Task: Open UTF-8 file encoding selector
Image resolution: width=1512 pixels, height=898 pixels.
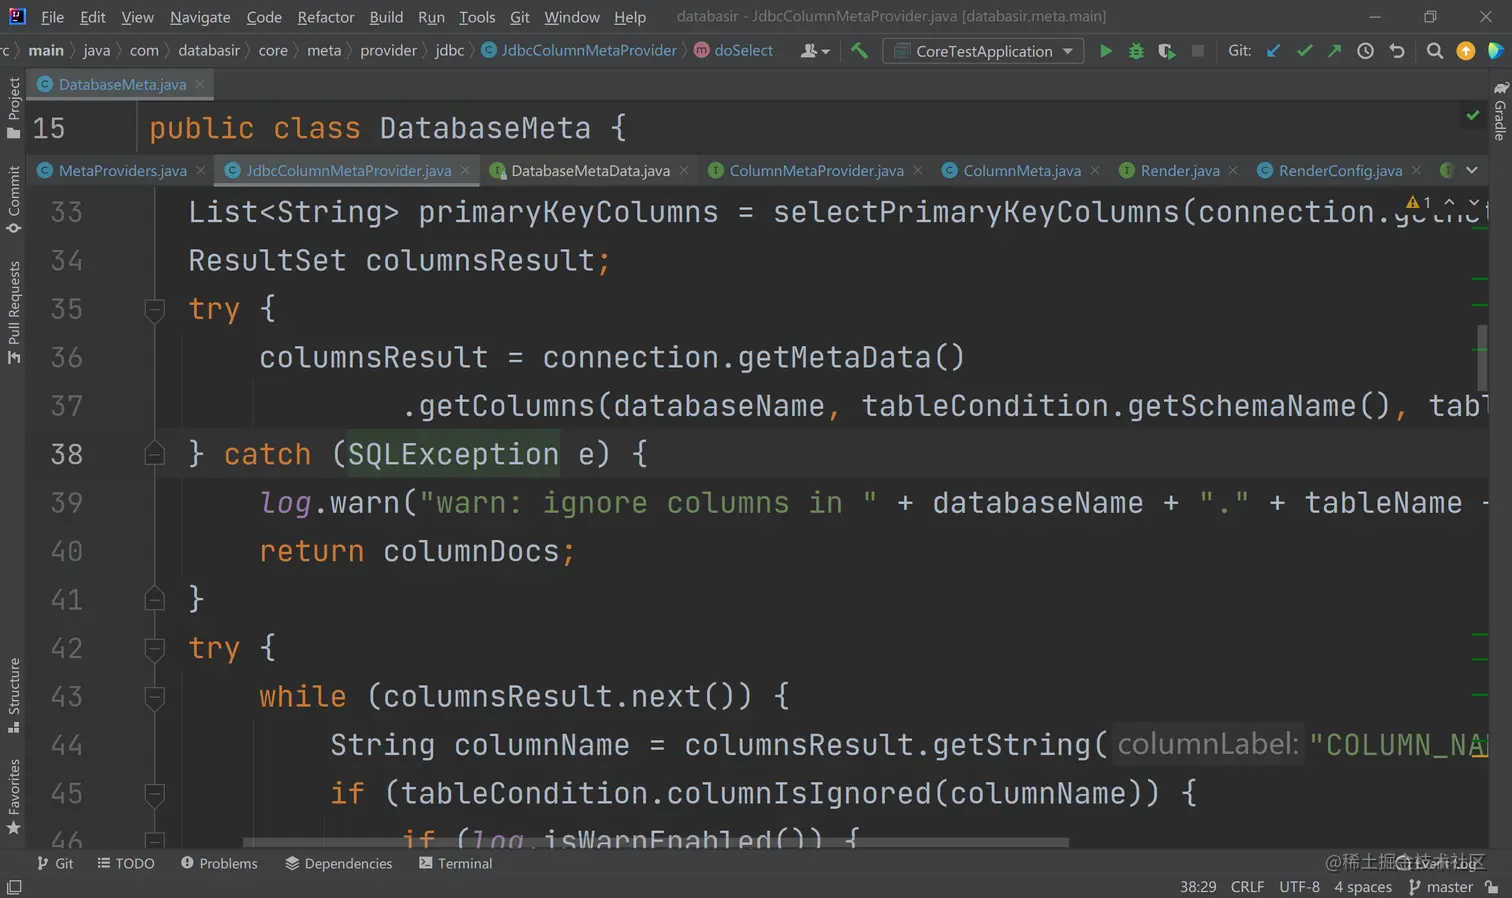Action: [1299, 887]
